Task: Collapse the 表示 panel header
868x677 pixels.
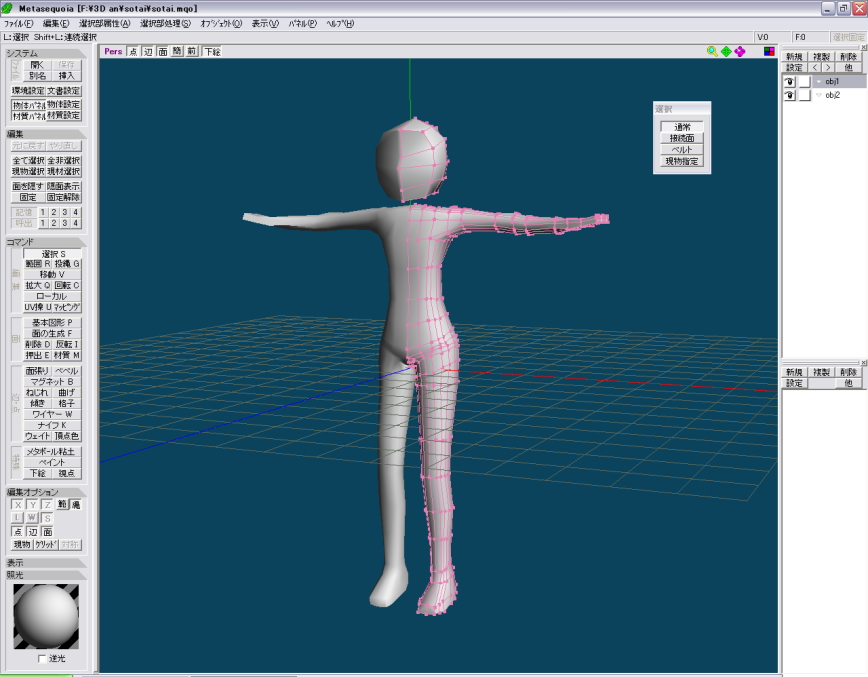Action: pos(46,563)
